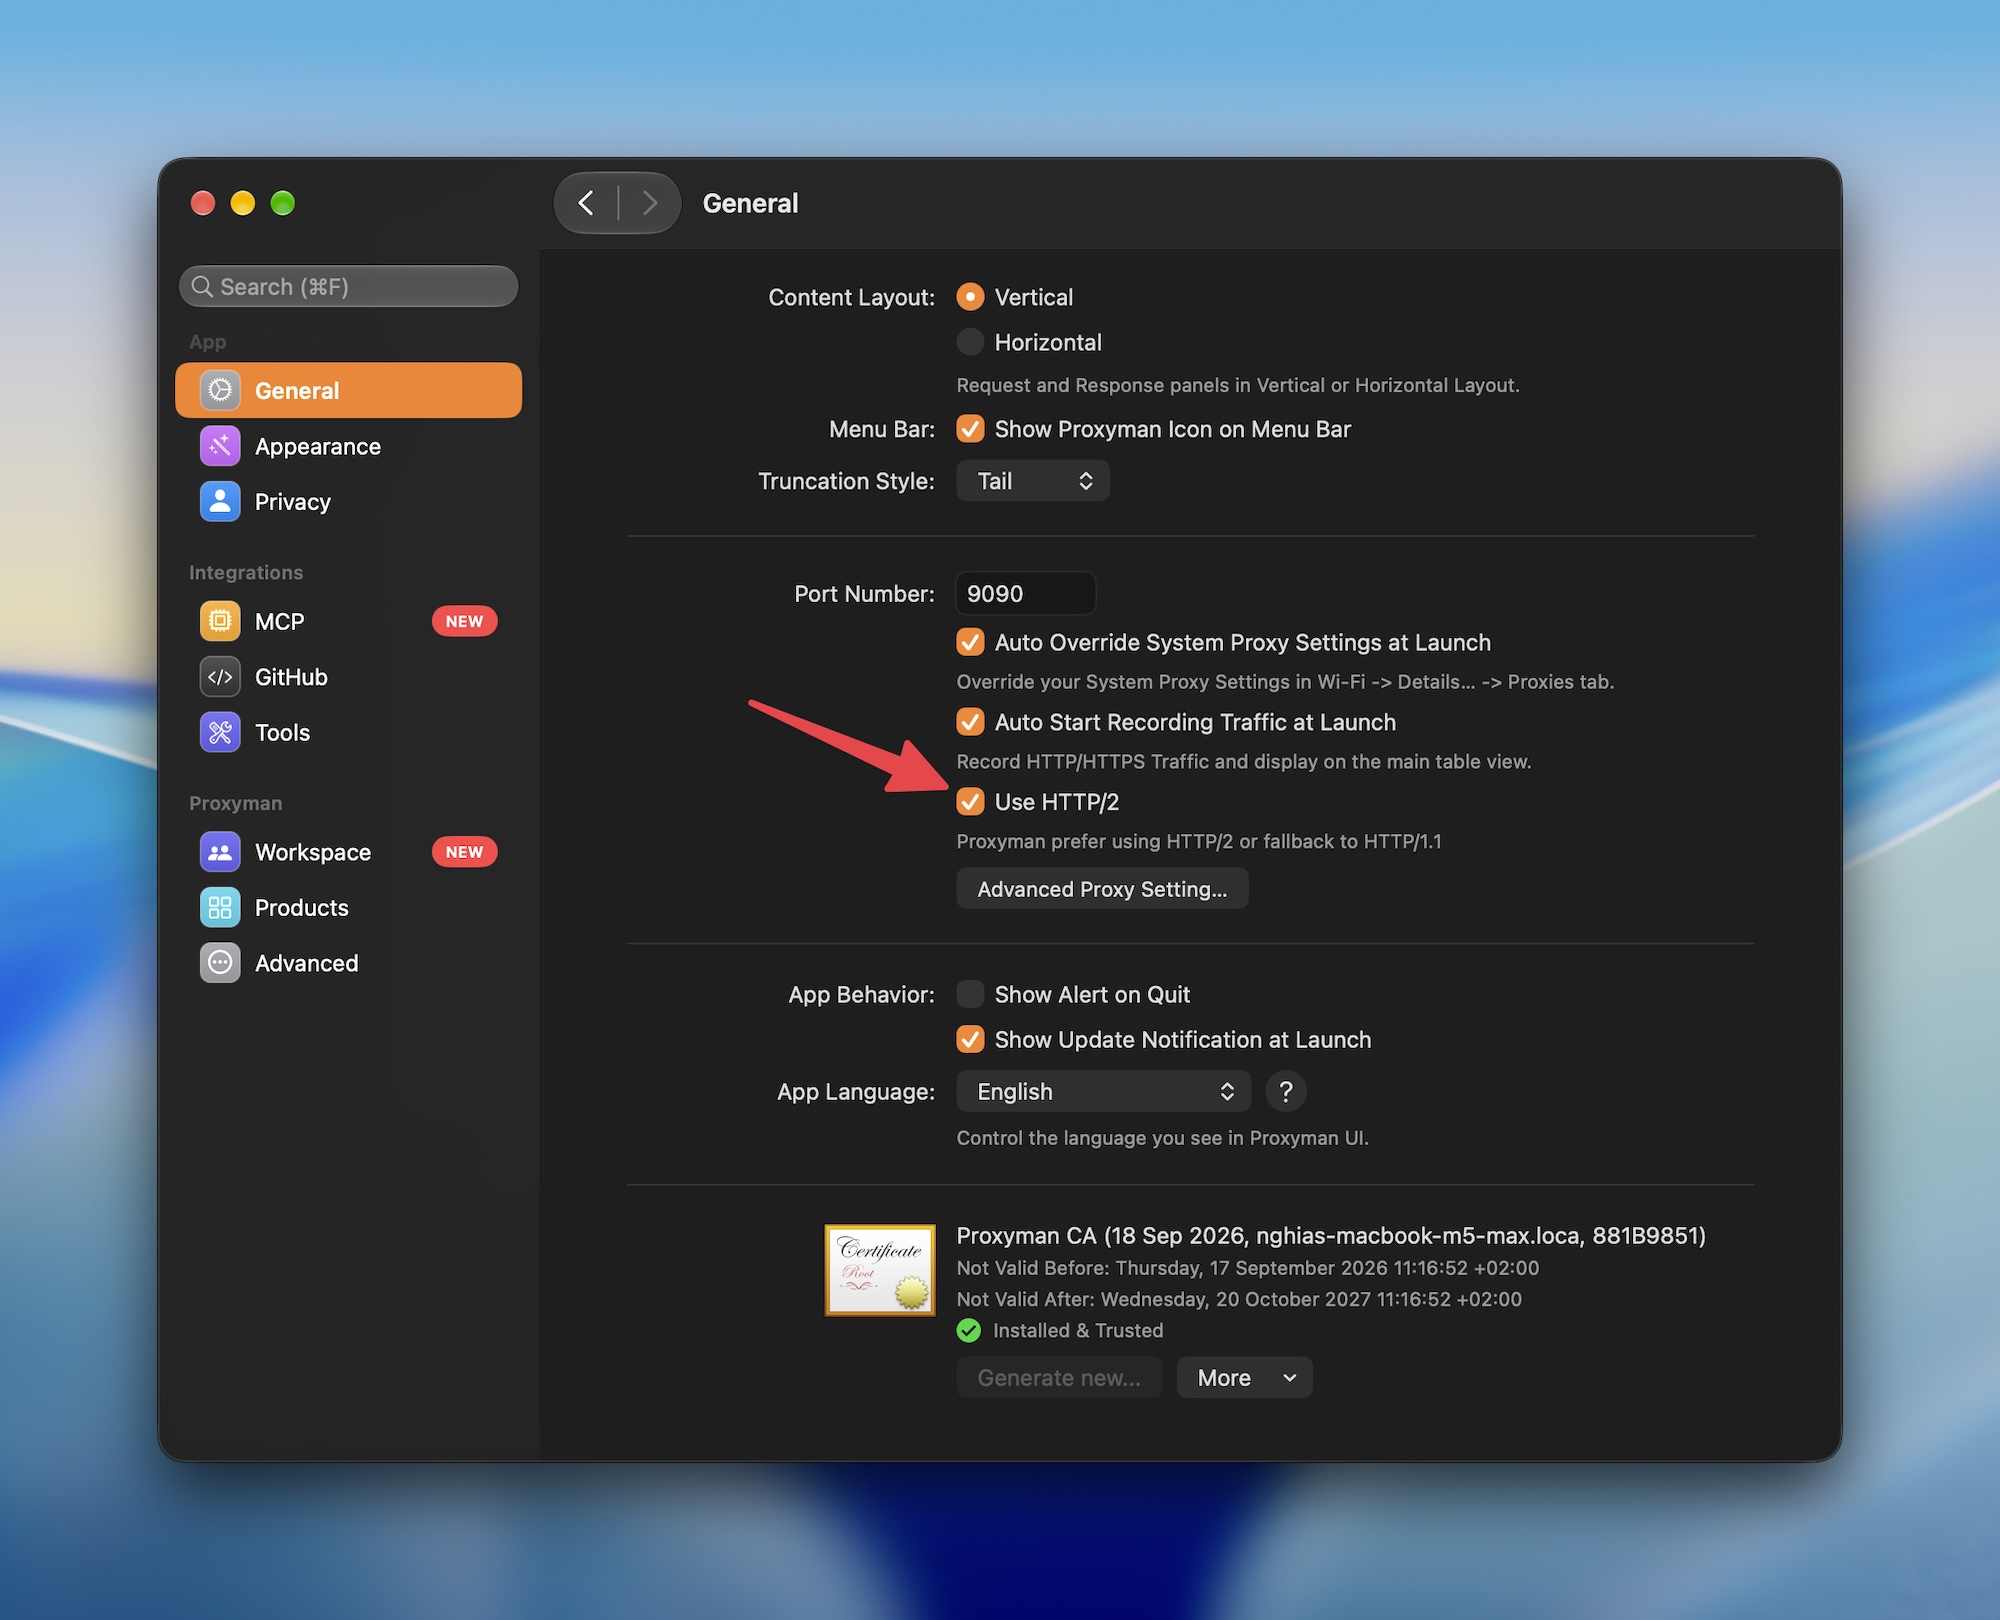Screen dimensions: 2000x1620
Task: Click the Integrations section header
Action: tap(246, 572)
